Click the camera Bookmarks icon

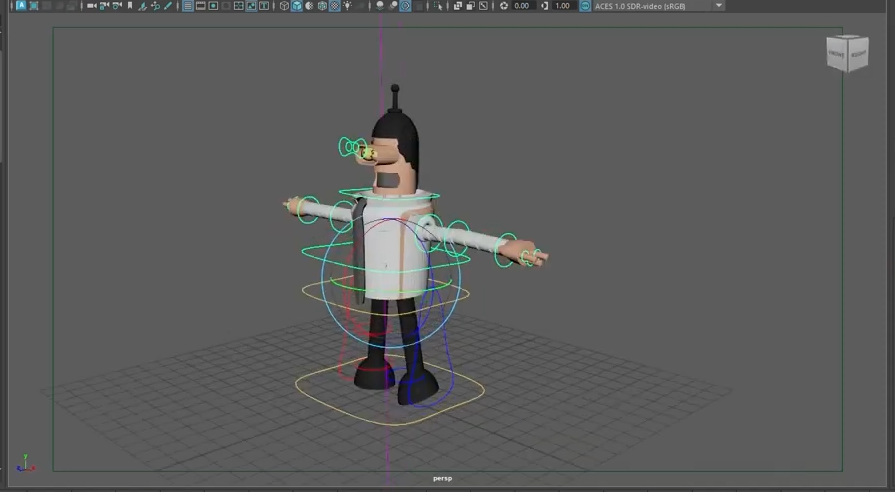coord(130,6)
